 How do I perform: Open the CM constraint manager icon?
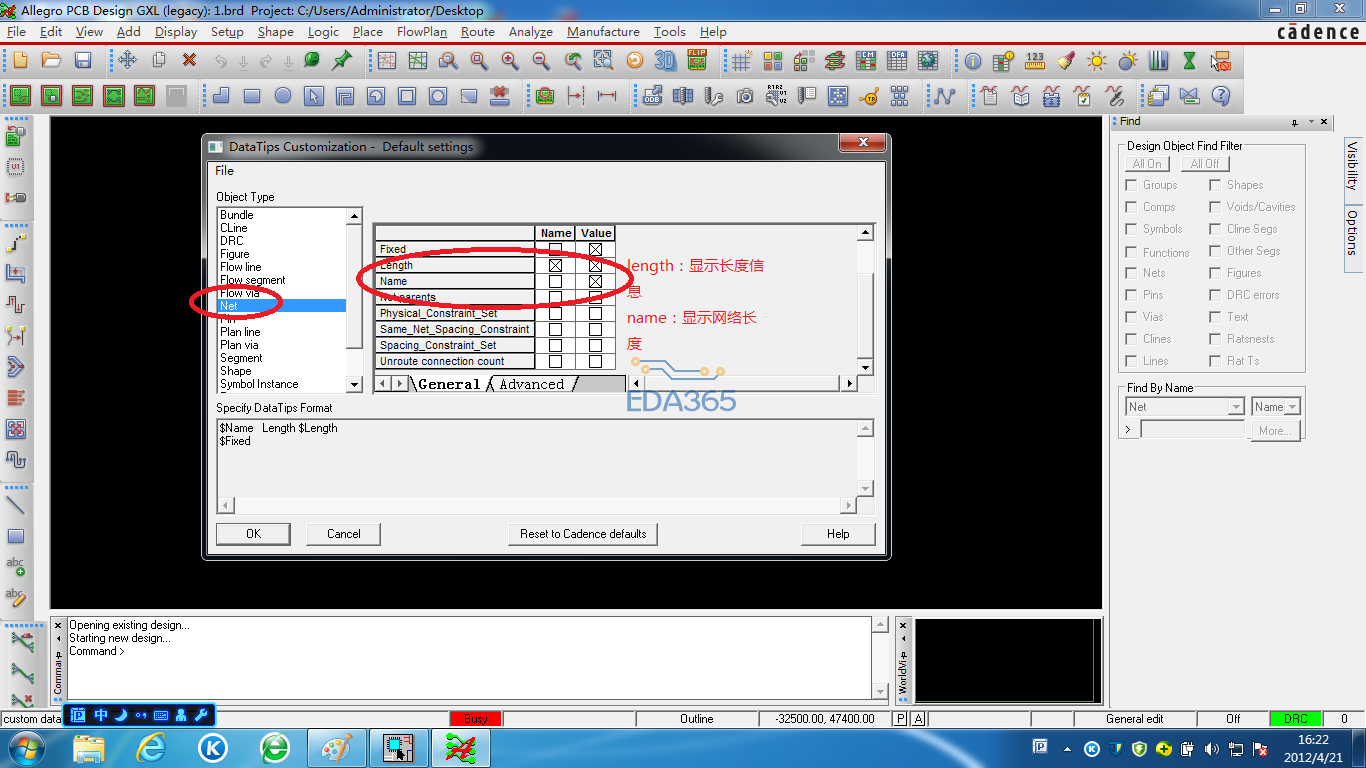click(x=866, y=61)
